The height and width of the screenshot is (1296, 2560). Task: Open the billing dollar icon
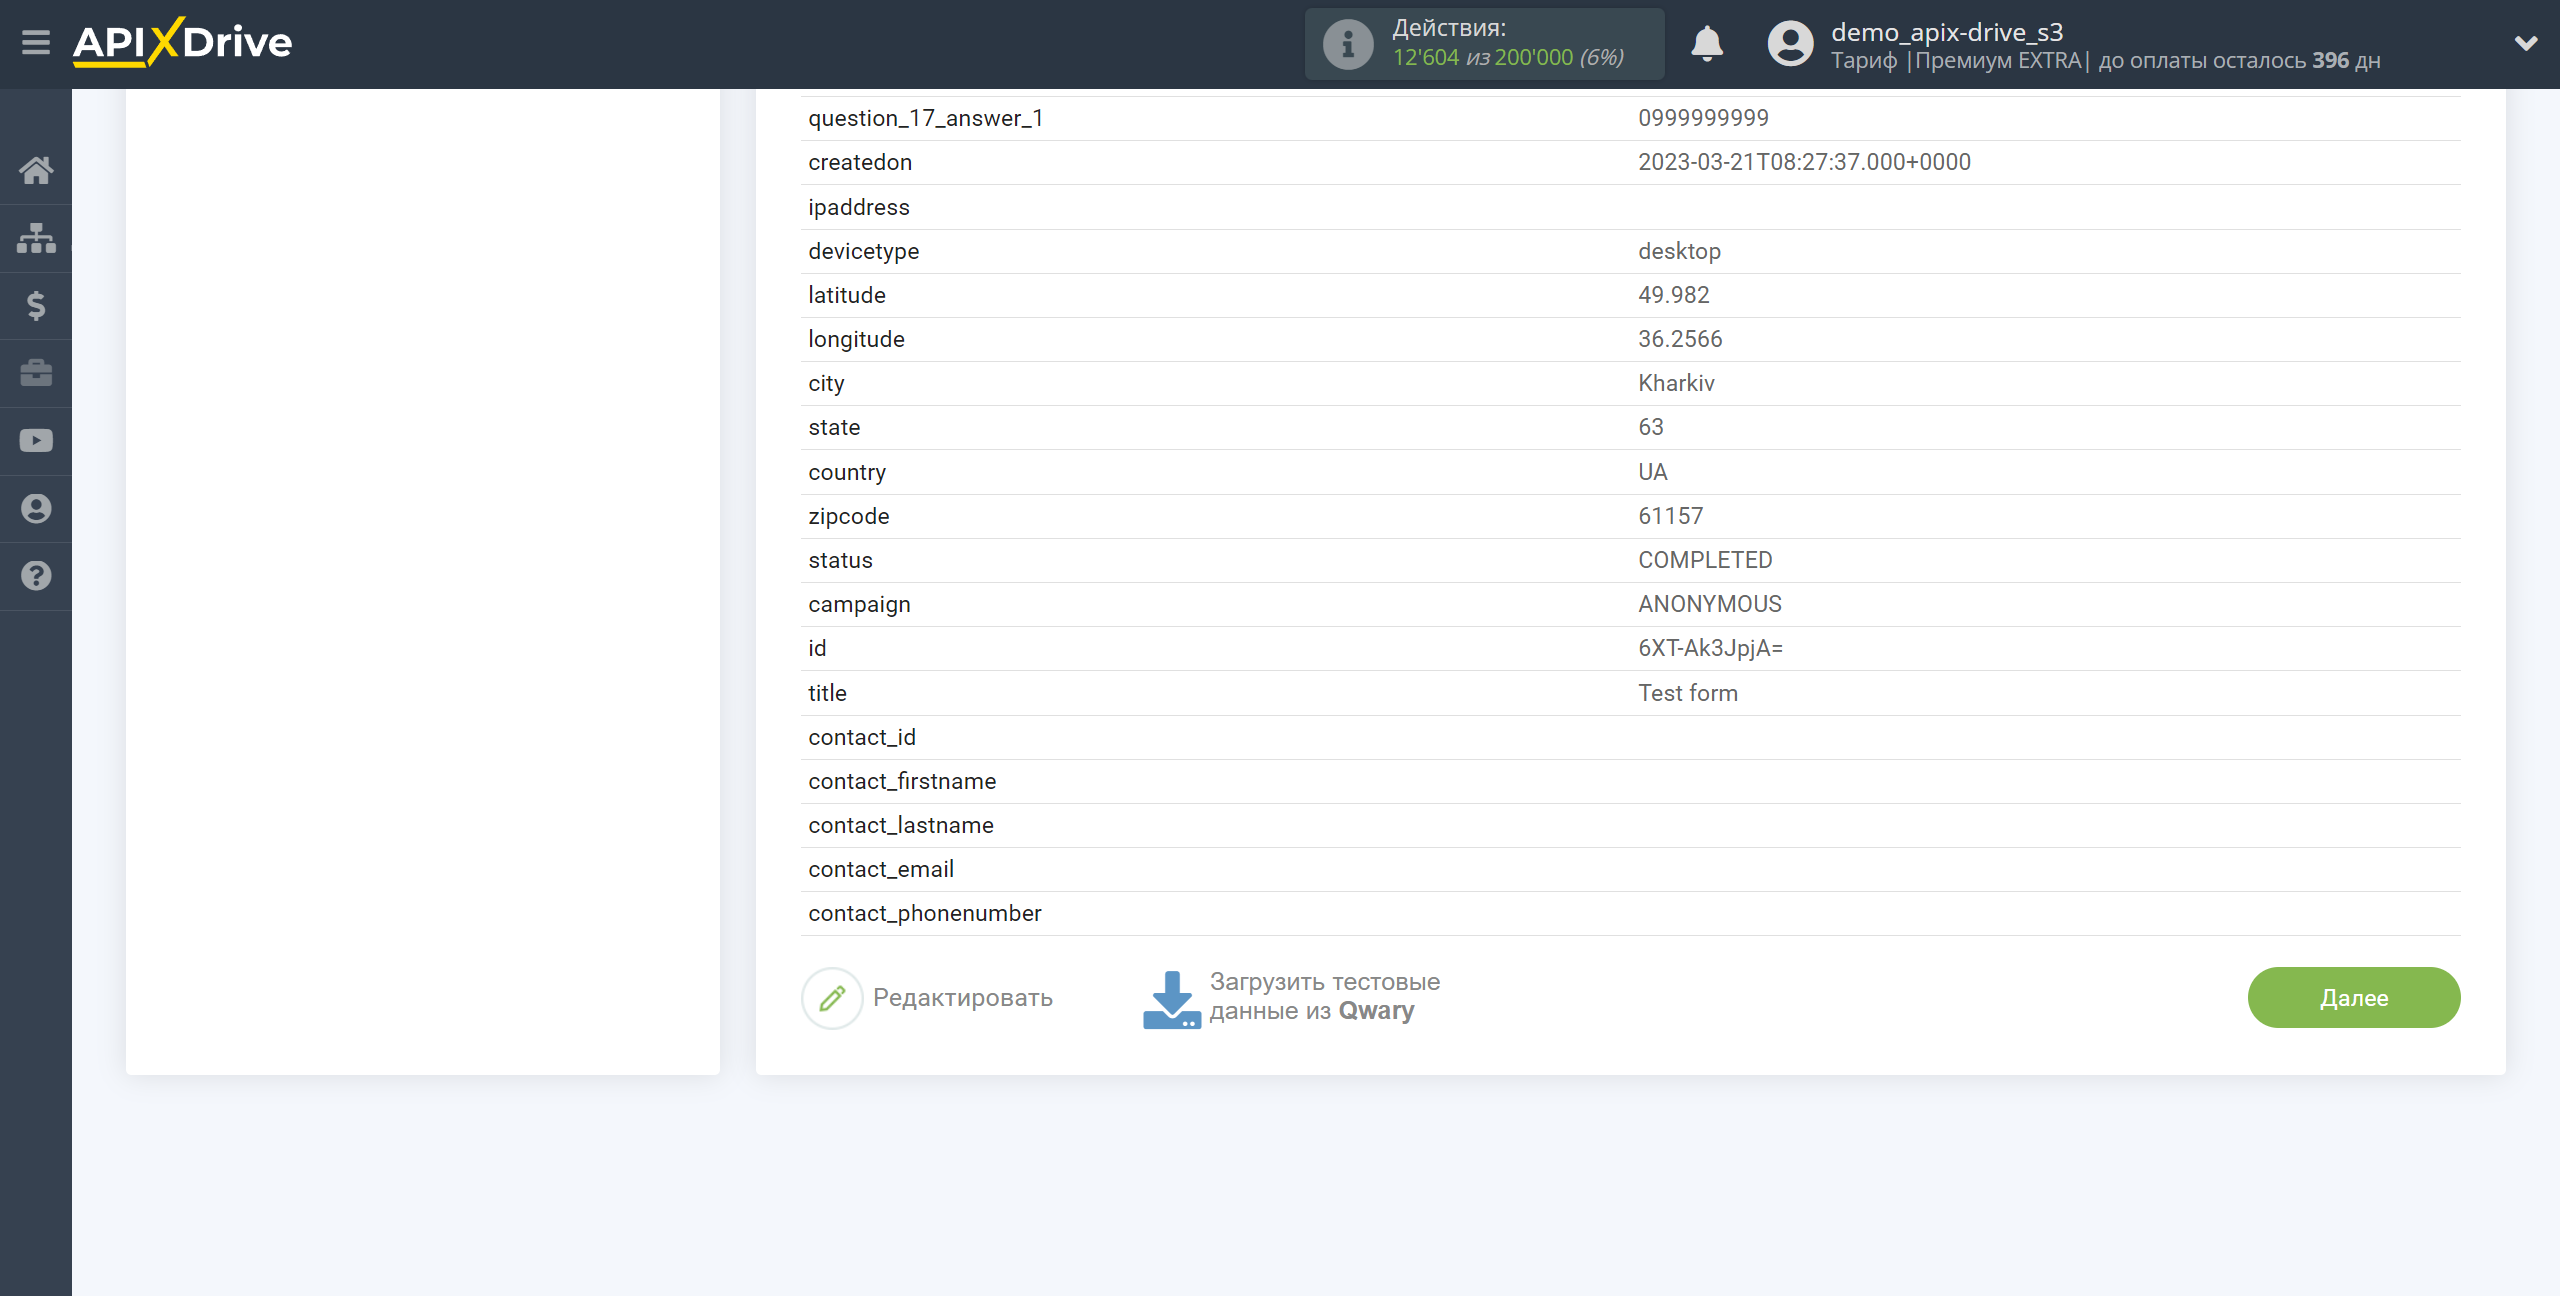coord(36,305)
